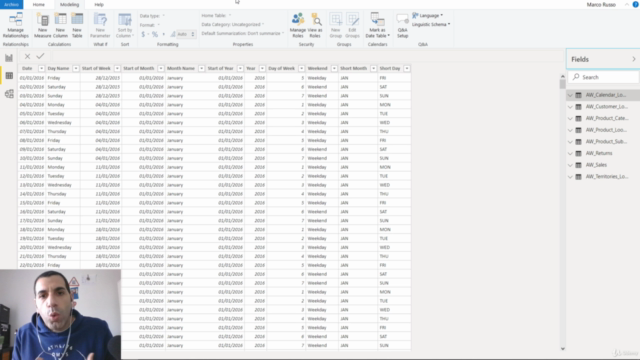
Task: Select the Short Month column header
Action: tap(353, 68)
